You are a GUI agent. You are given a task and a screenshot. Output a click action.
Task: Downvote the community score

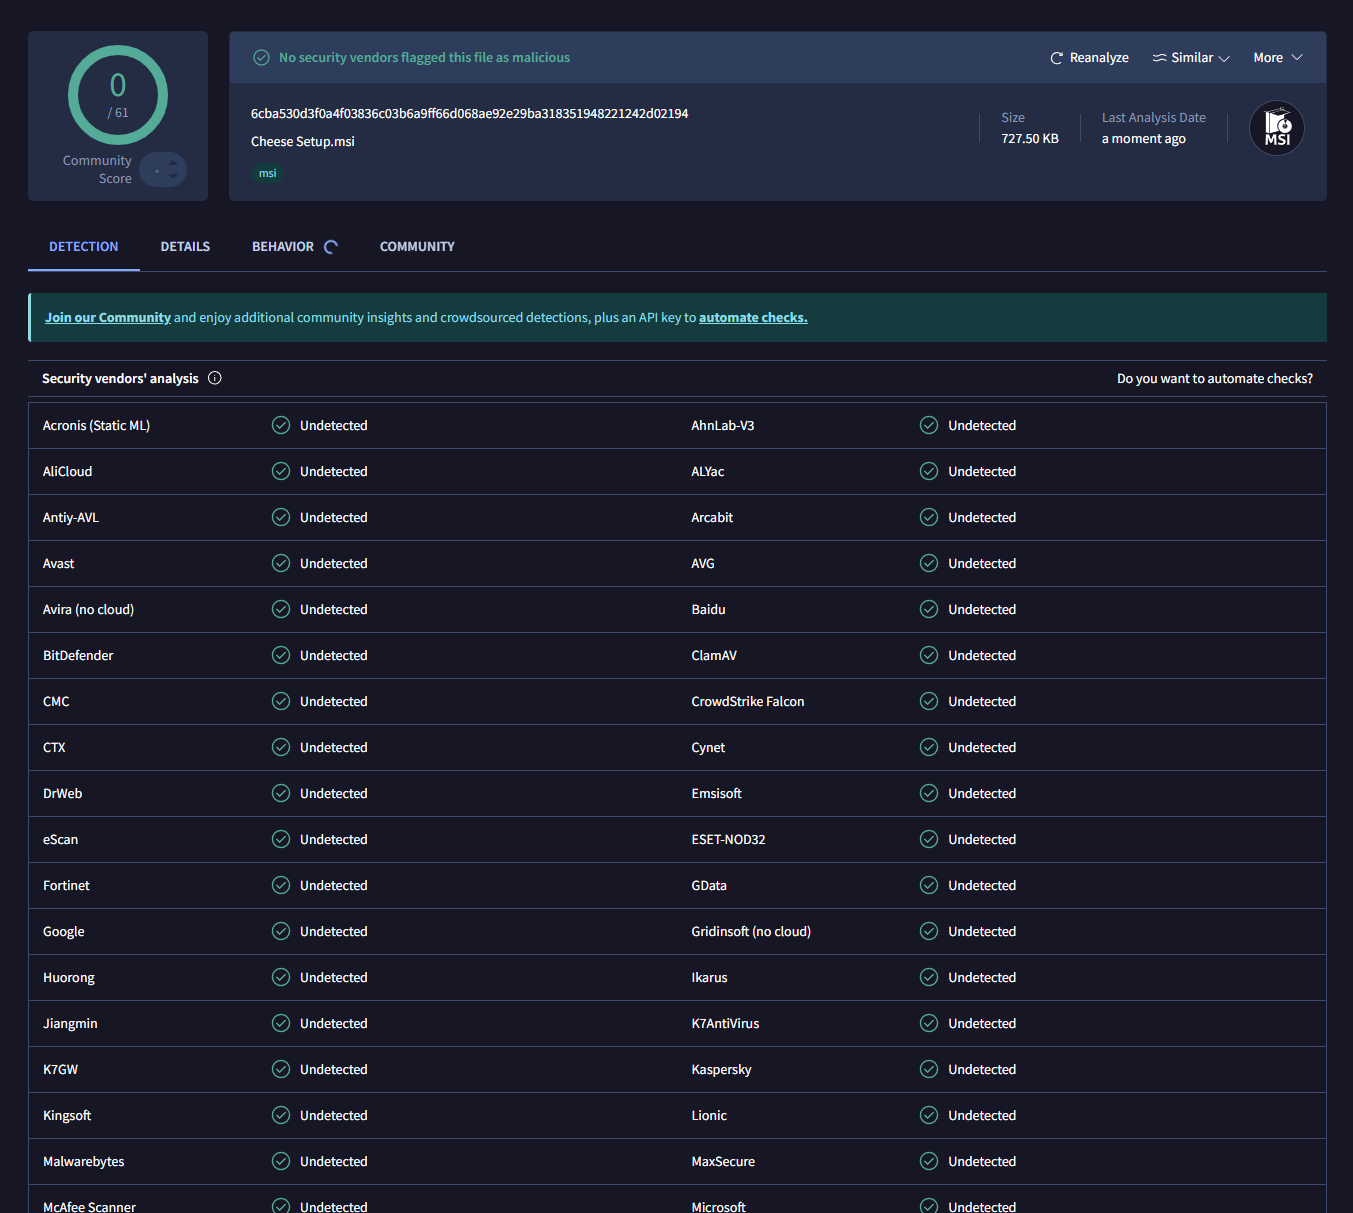point(173,177)
